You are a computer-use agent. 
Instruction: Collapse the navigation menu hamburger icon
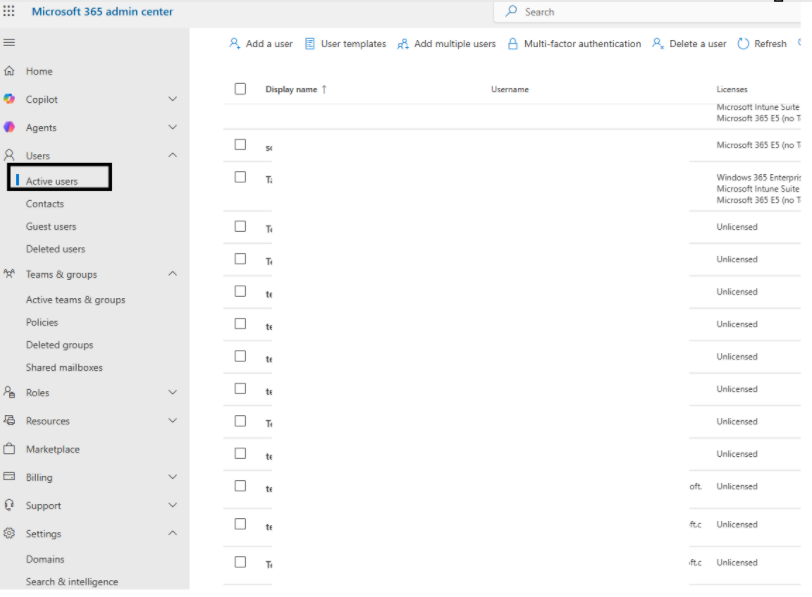point(9,42)
